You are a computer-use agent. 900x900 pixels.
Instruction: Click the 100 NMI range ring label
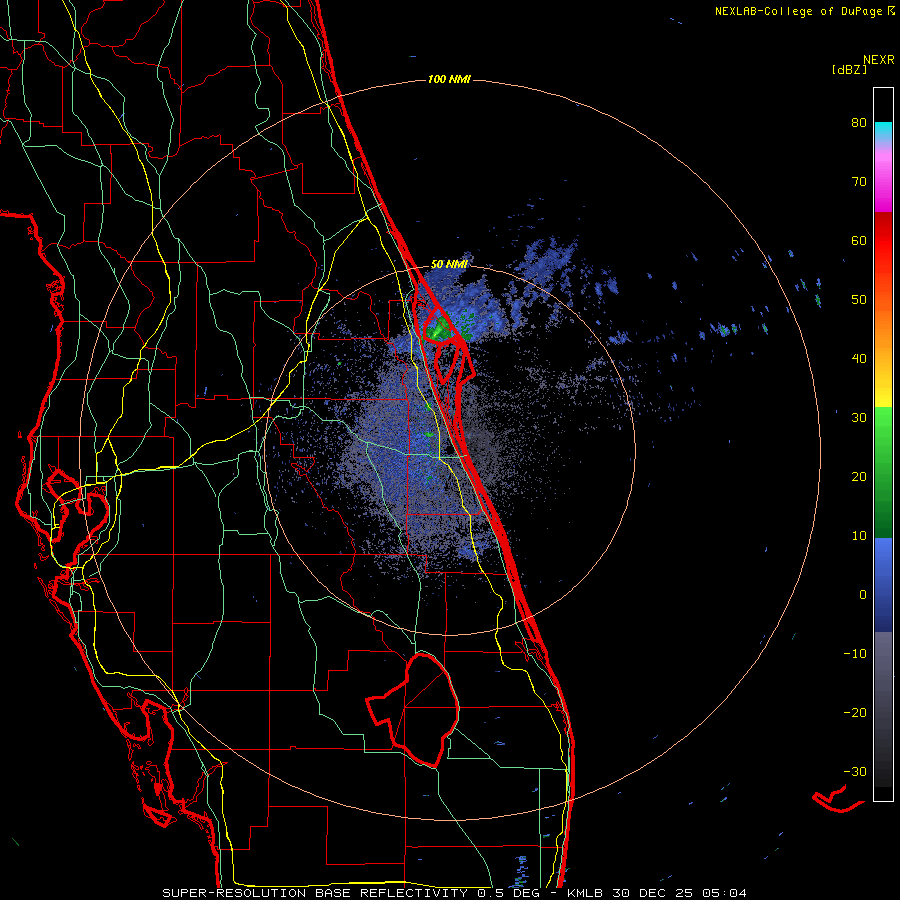tap(449, 79)
